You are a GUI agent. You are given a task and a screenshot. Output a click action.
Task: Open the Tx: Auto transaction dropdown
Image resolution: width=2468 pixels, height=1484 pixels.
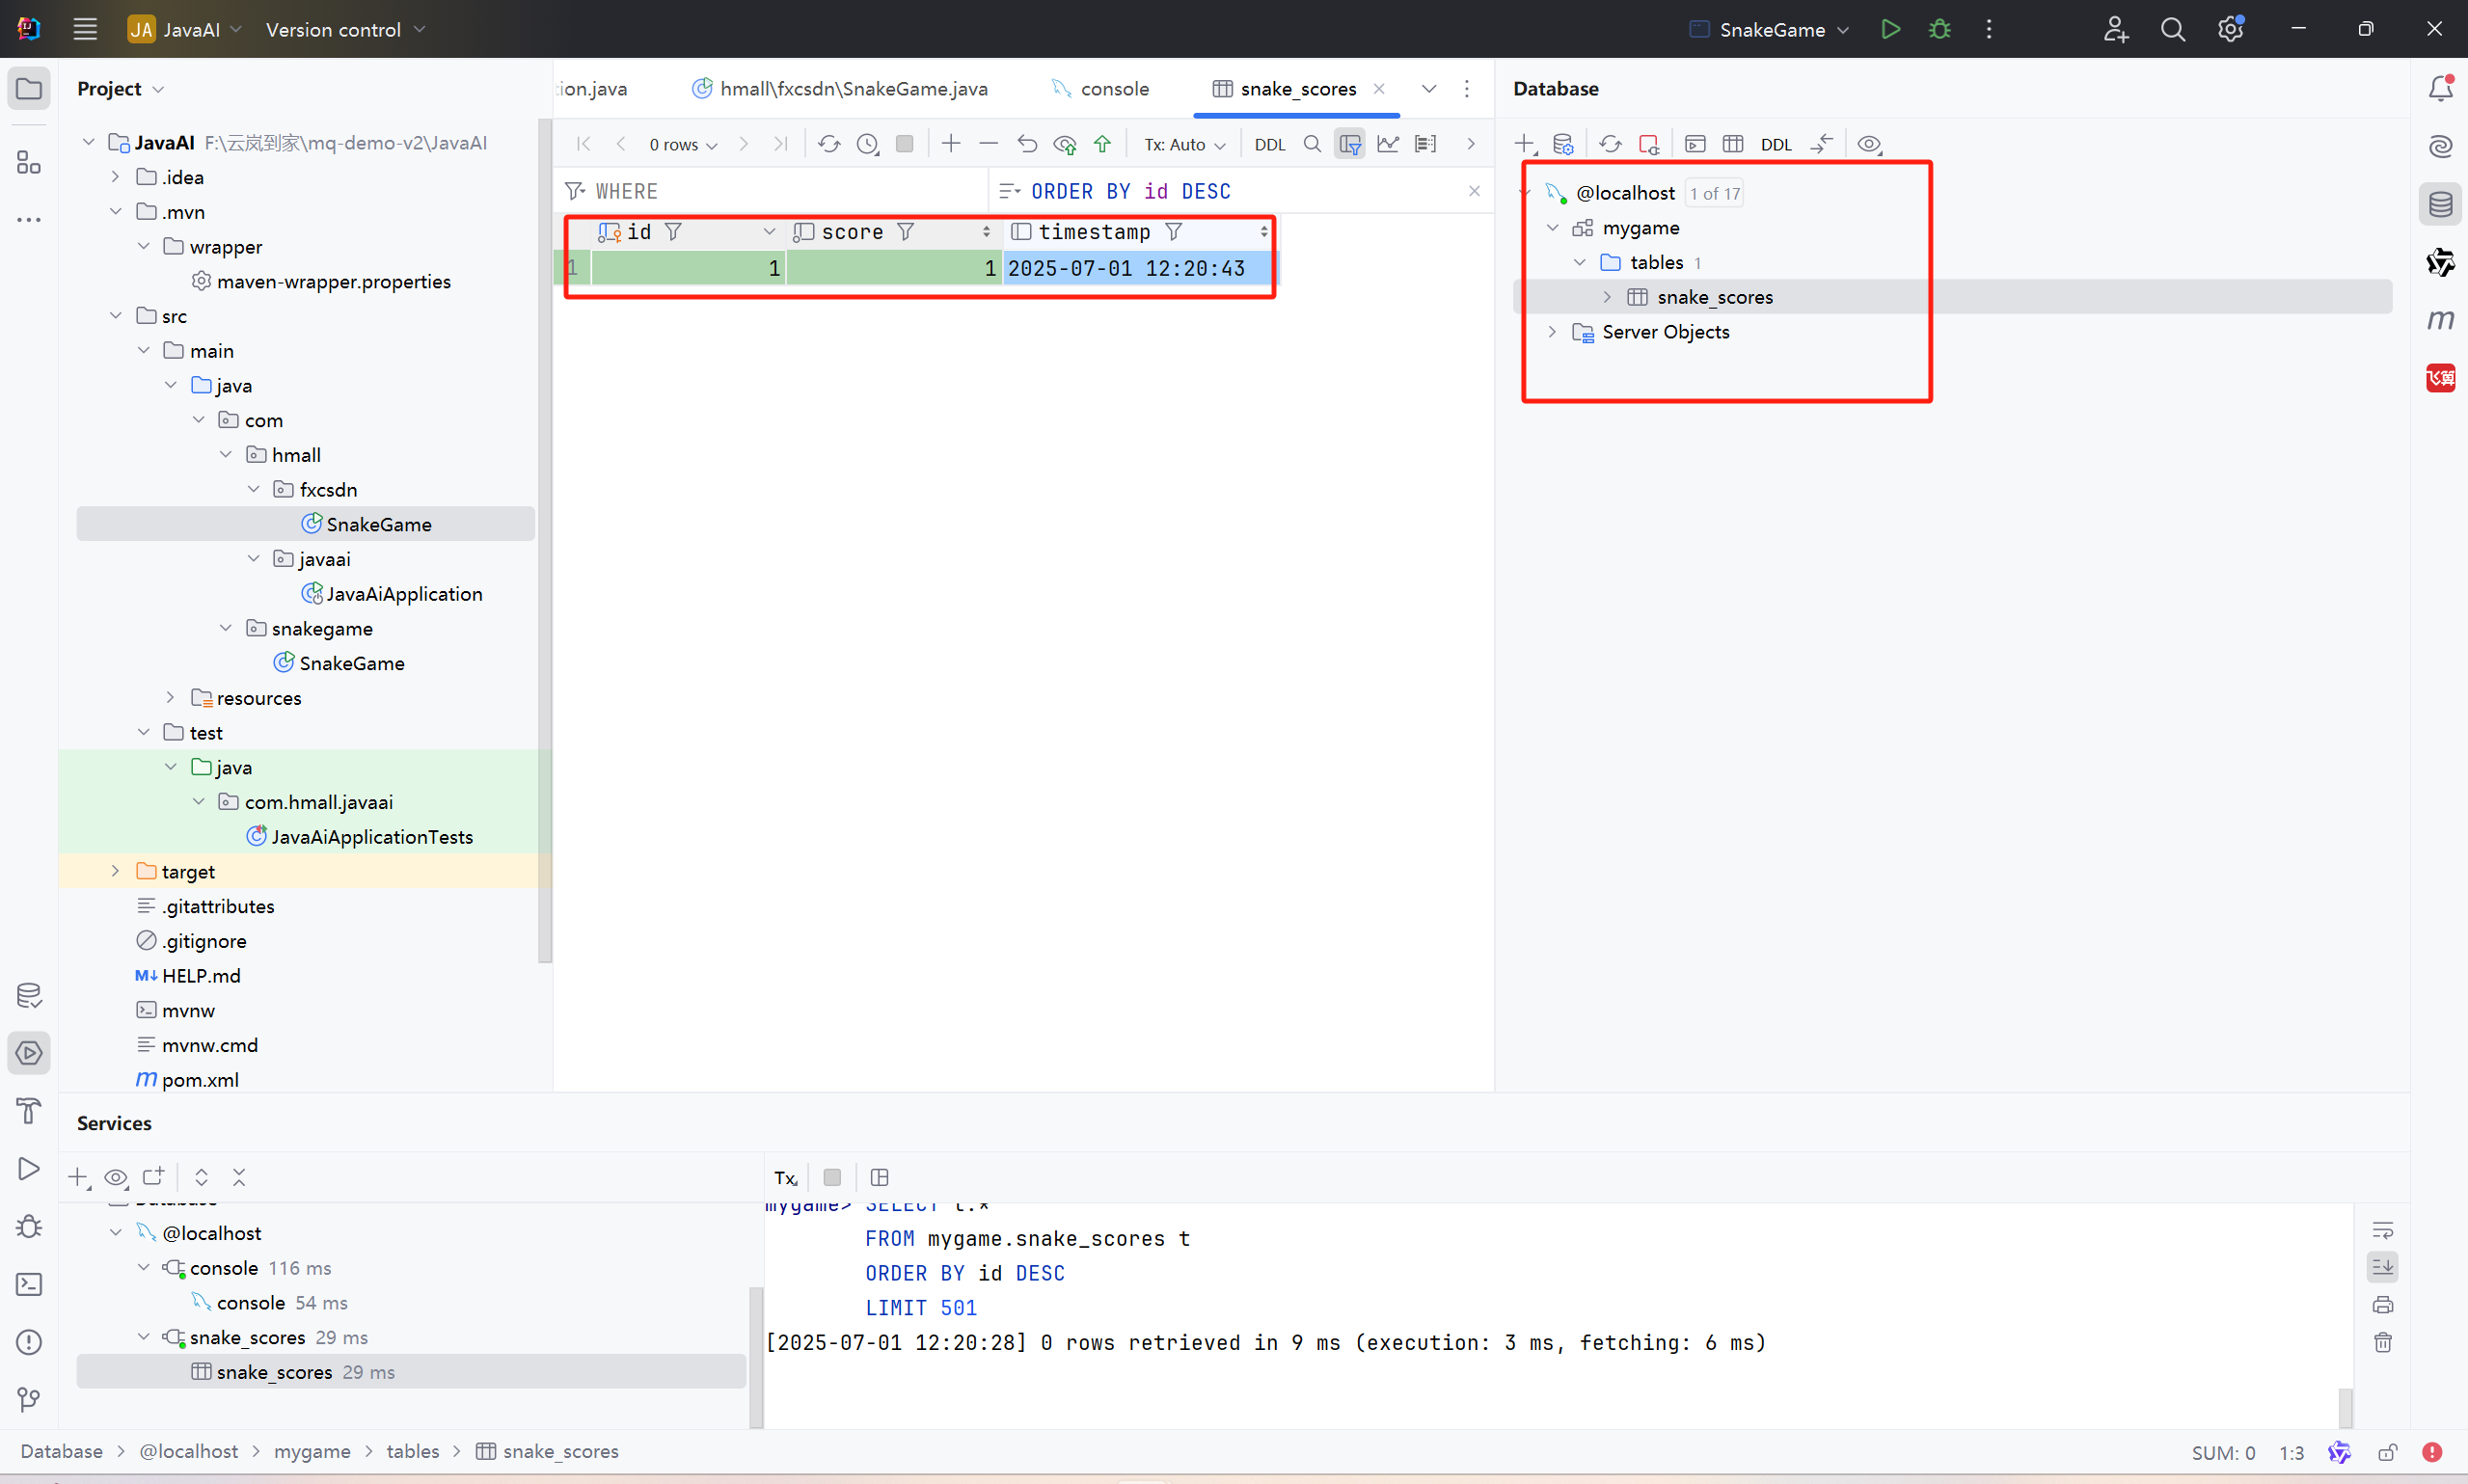pyautogui.click(x=1184, y=144)
